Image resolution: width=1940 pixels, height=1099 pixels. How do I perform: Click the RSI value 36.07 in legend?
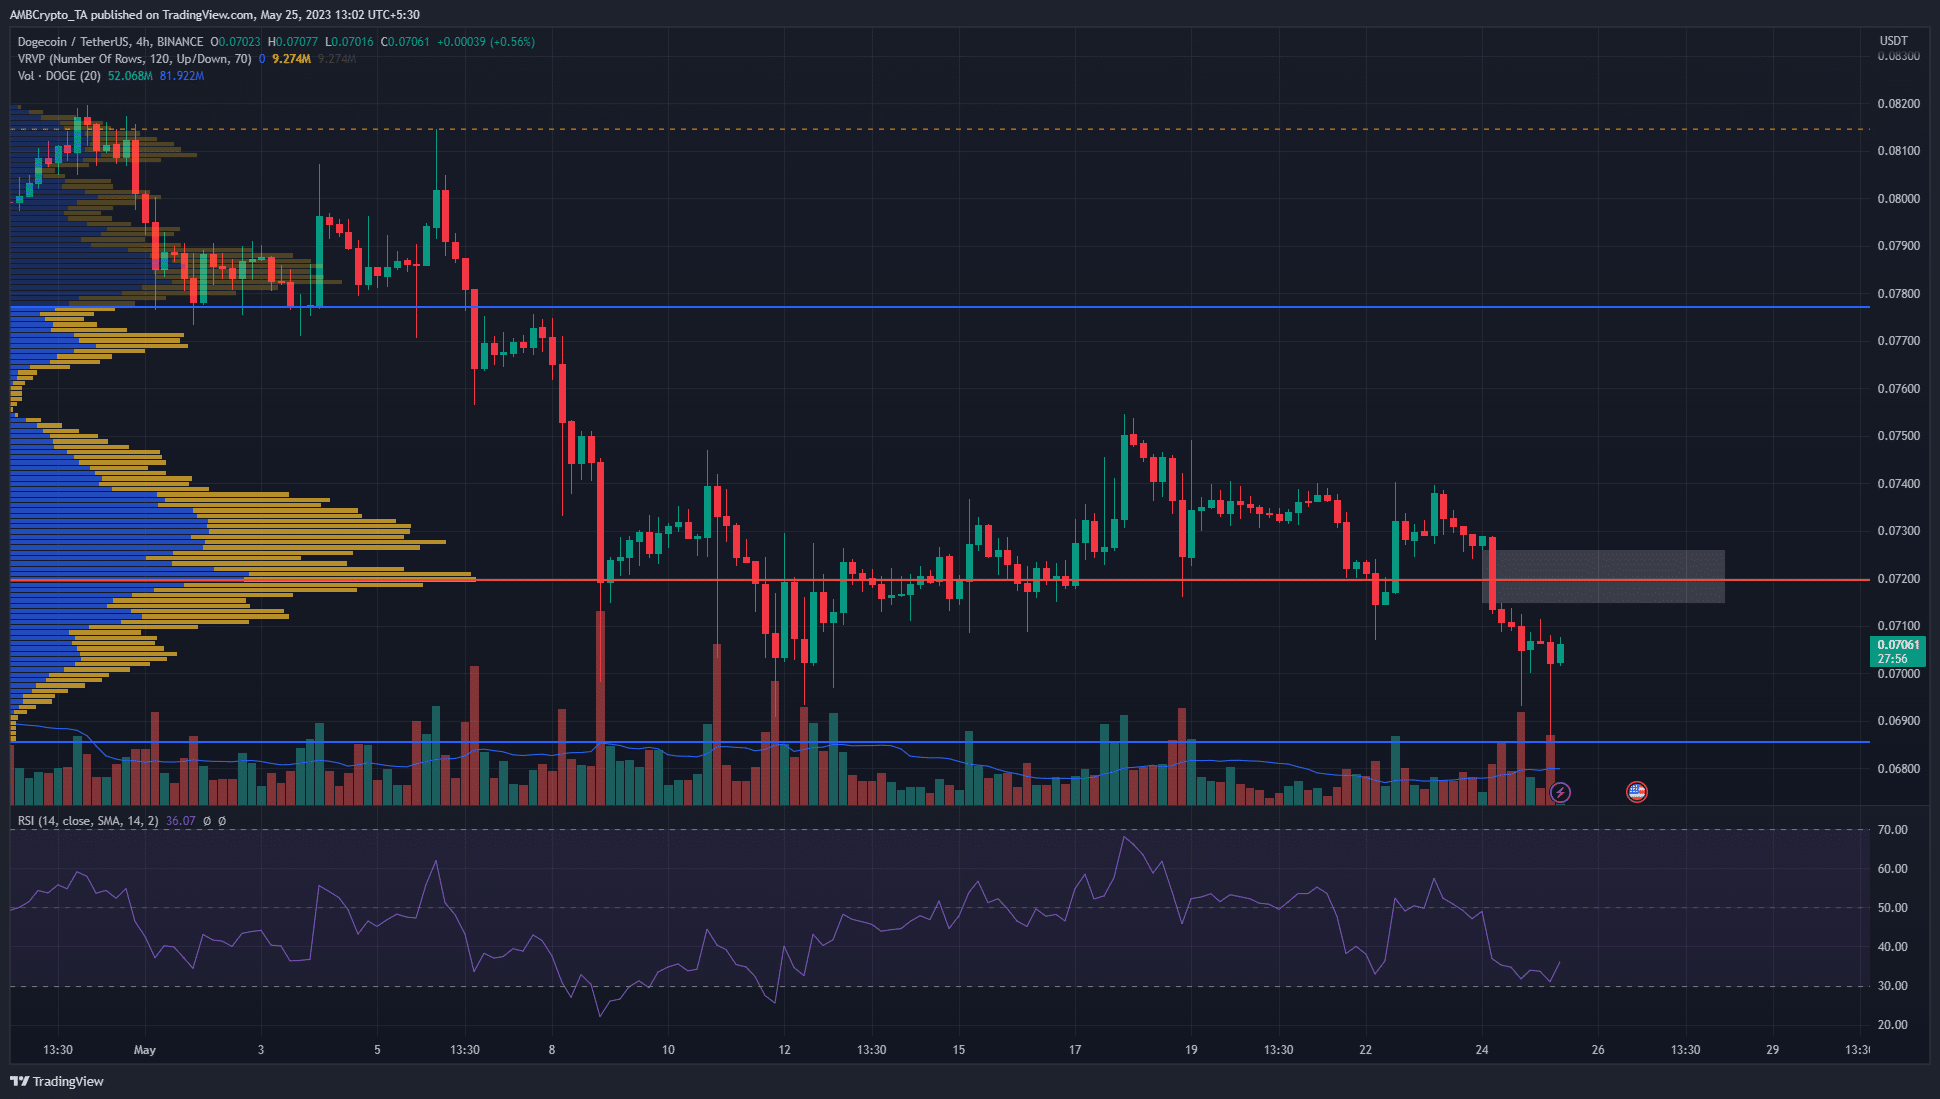(181, 821)
